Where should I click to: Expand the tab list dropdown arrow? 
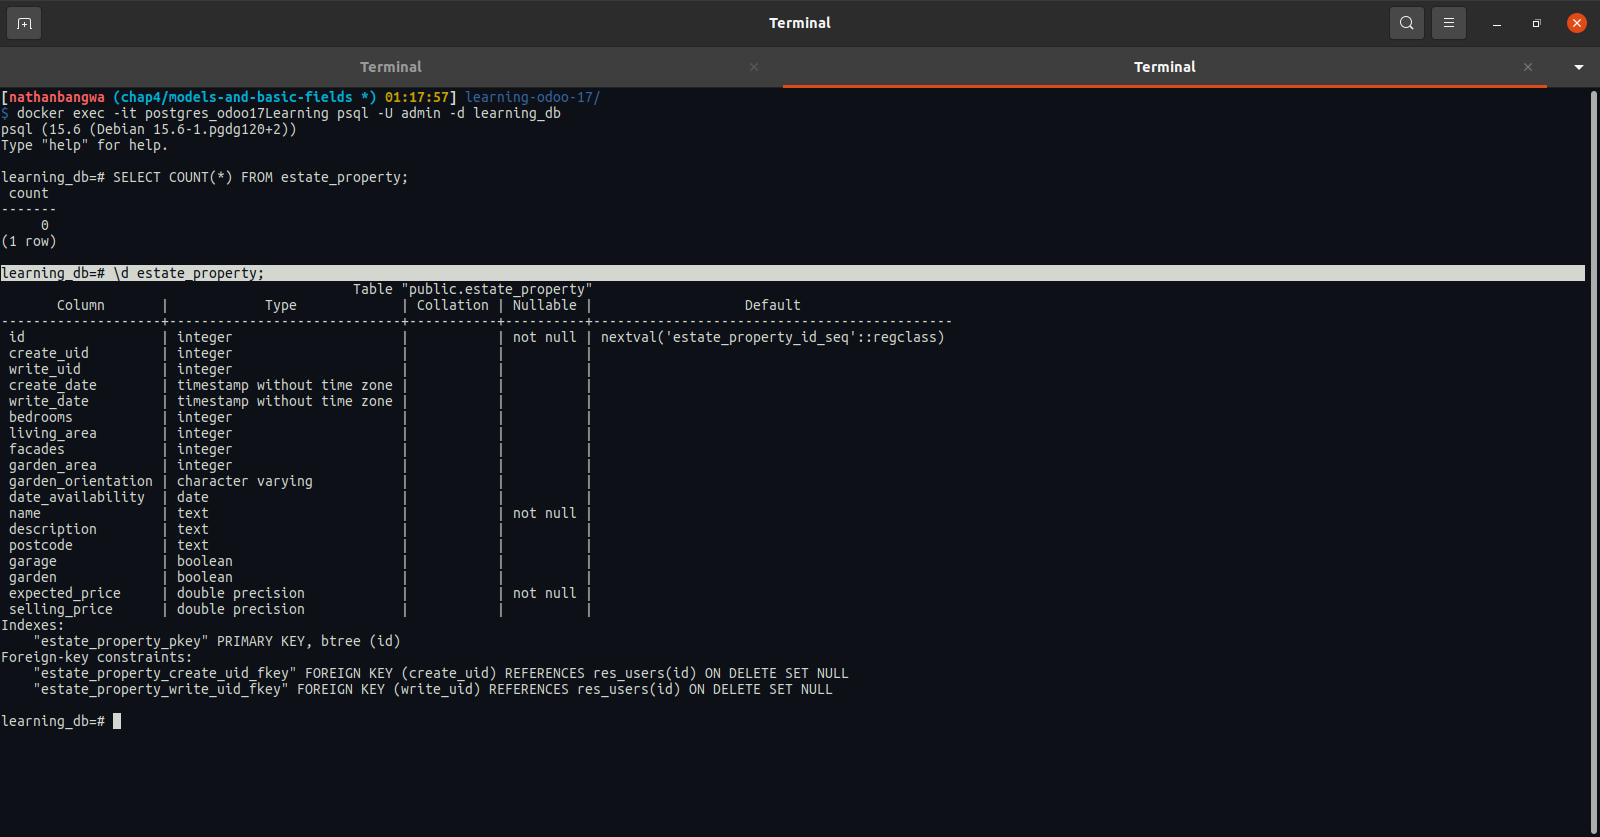pyautogui.click(x=1579, y=67)
